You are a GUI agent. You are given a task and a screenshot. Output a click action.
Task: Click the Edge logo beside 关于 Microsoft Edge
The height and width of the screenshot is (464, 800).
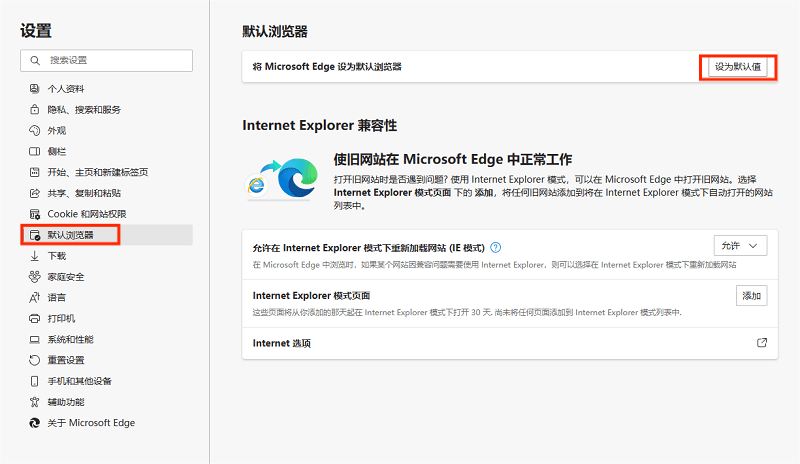click(34, 423)
